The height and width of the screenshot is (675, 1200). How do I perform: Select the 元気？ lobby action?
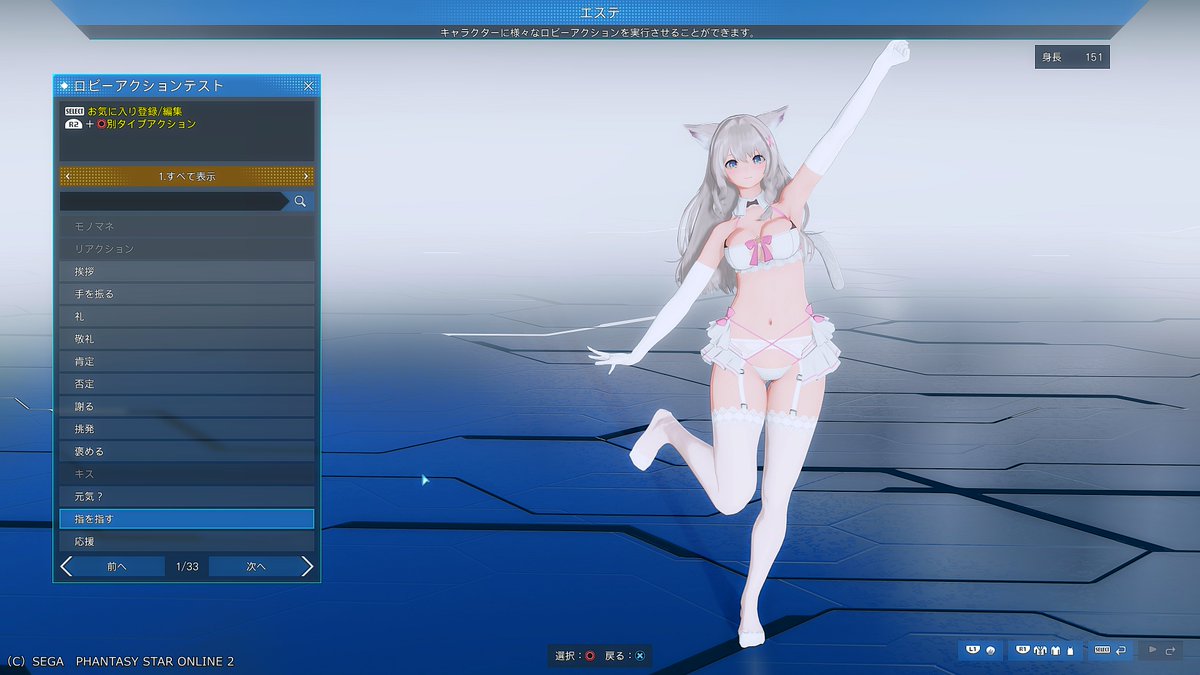pos(187,497)
